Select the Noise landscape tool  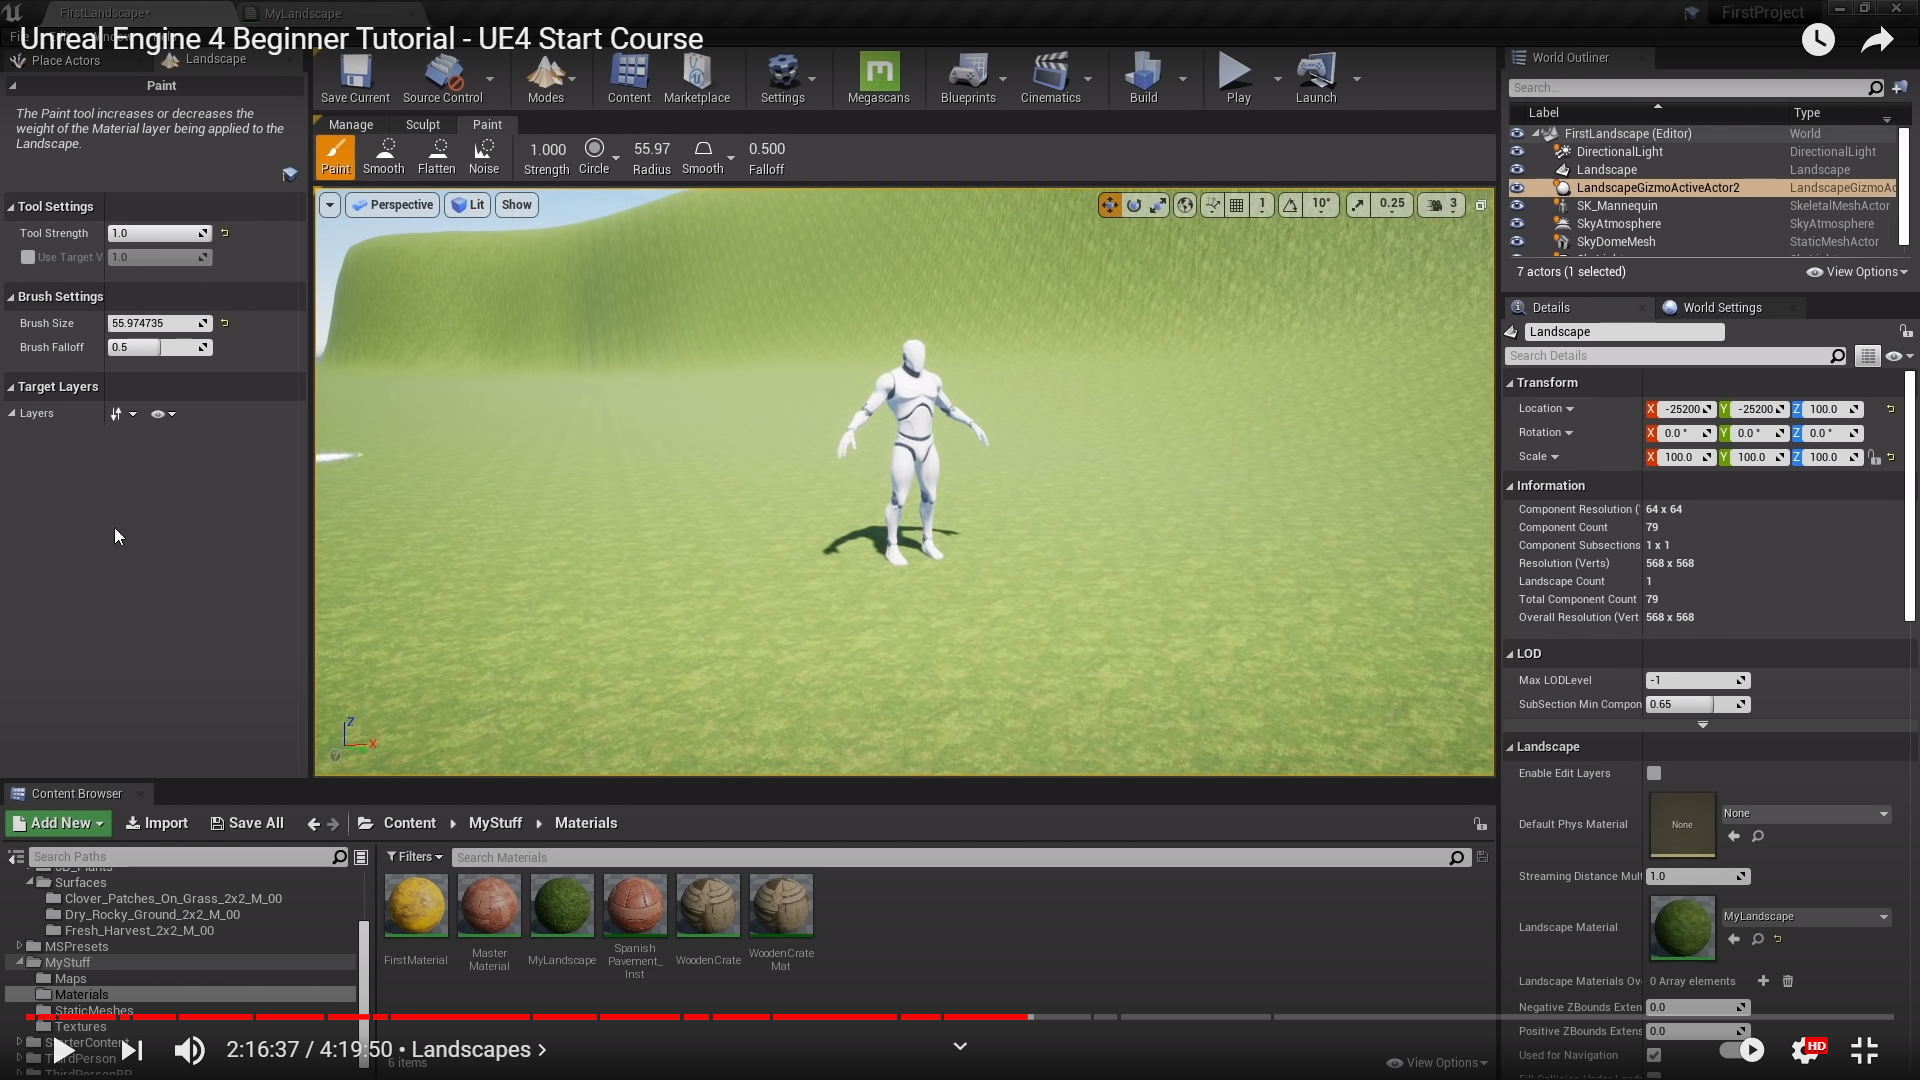pos(484,156)
